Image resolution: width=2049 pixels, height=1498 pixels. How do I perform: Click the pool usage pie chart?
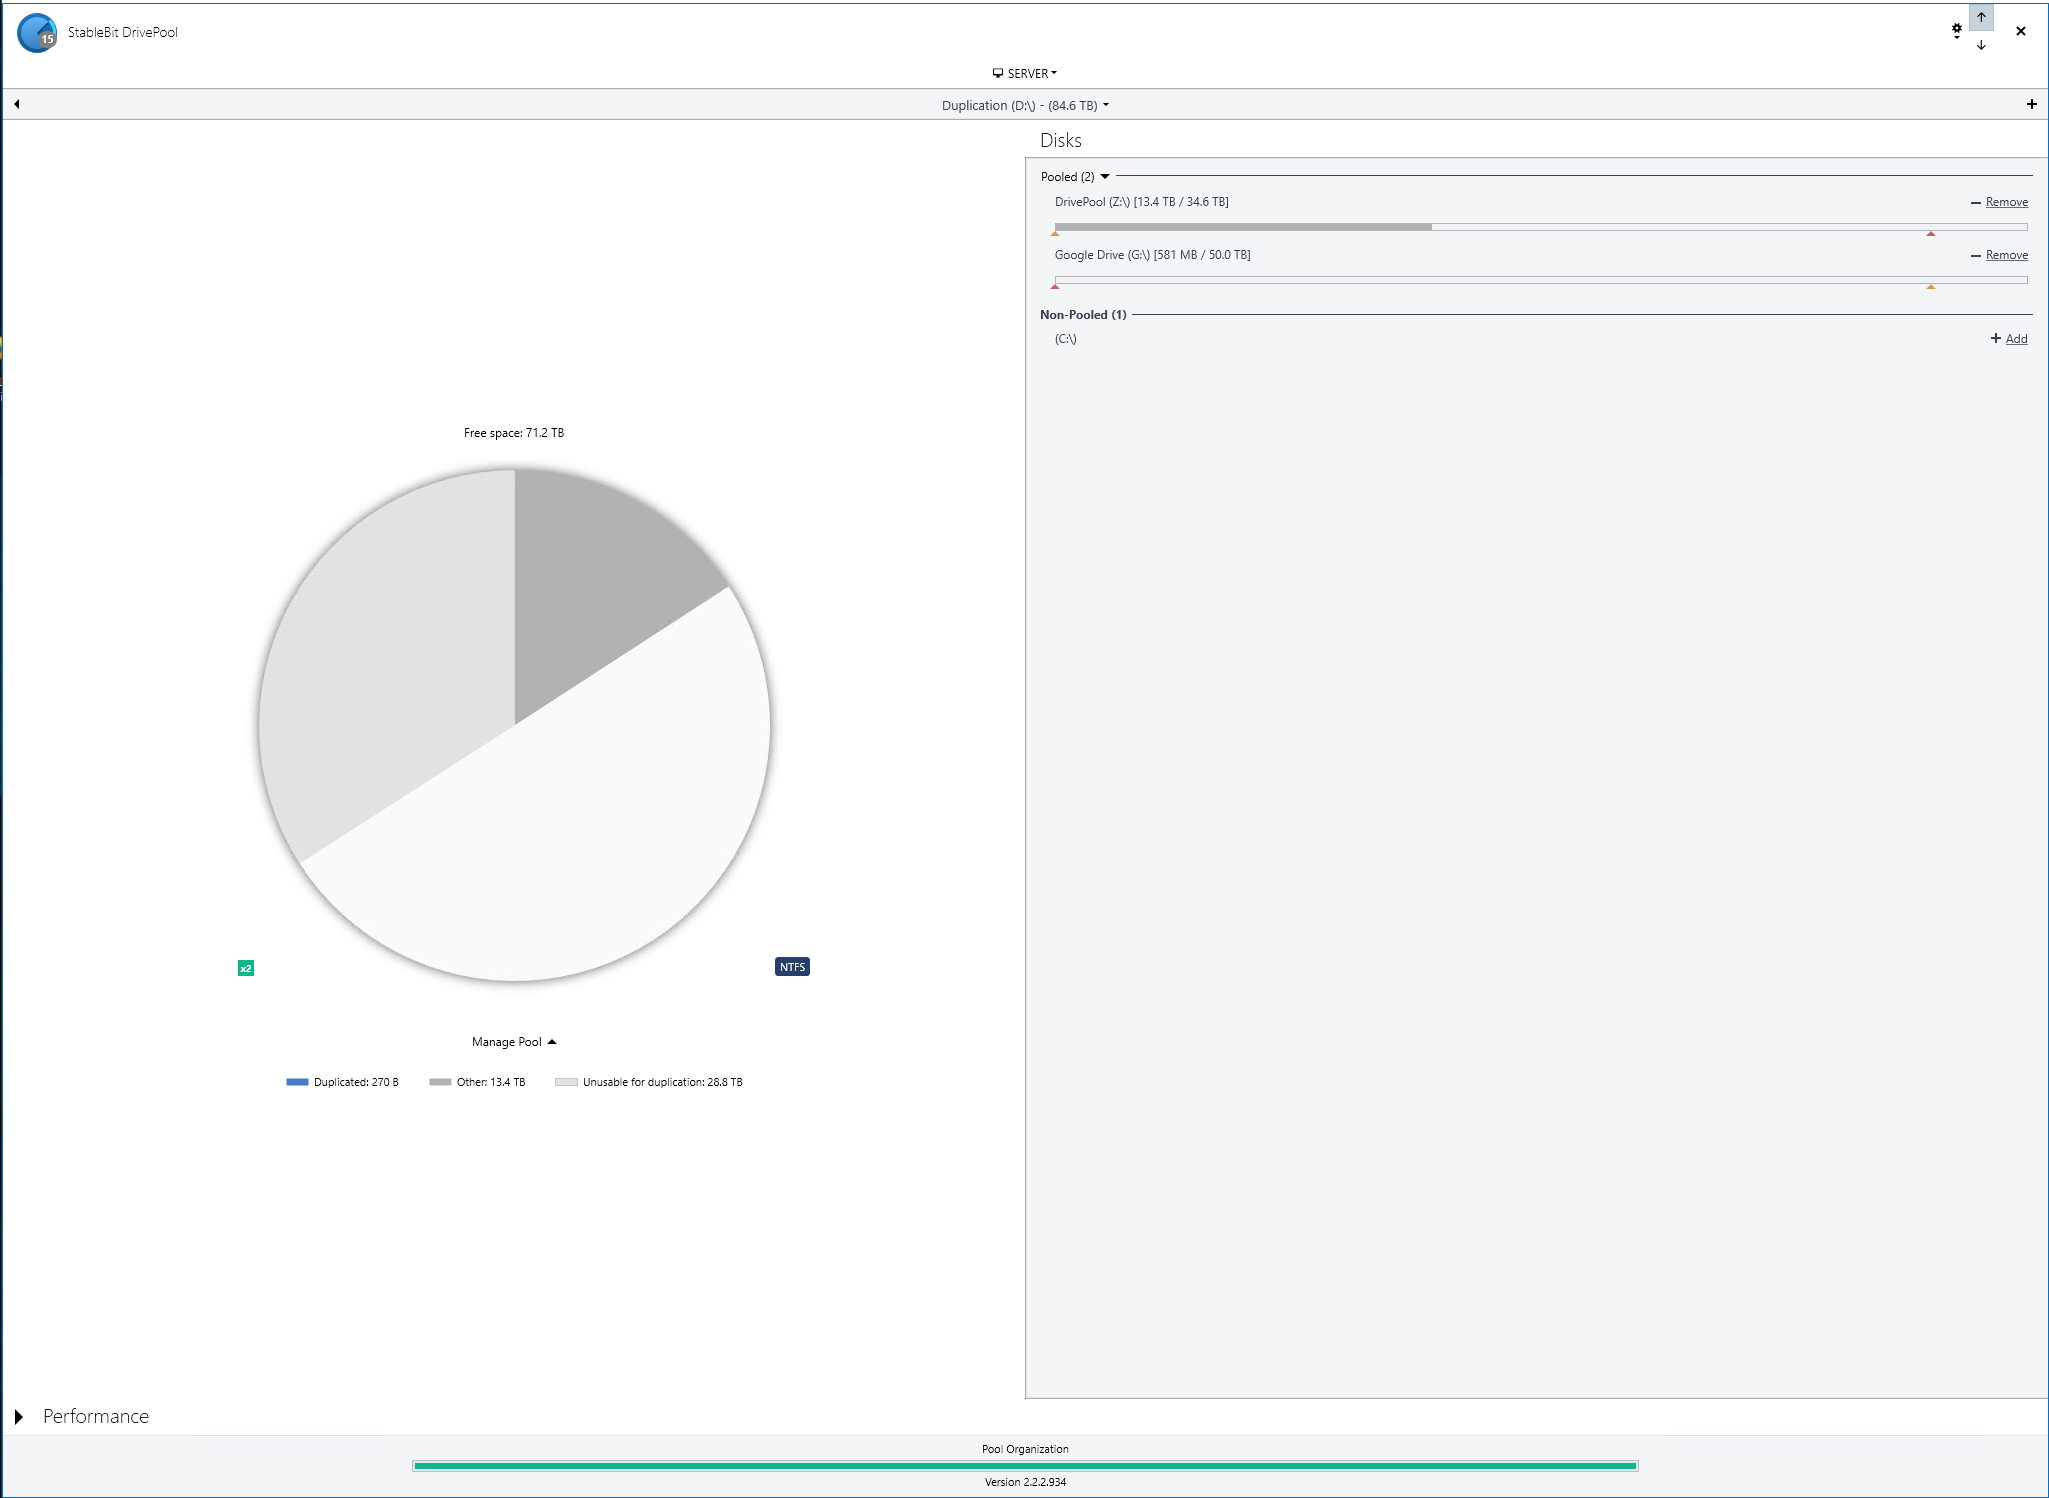[514, 725]
